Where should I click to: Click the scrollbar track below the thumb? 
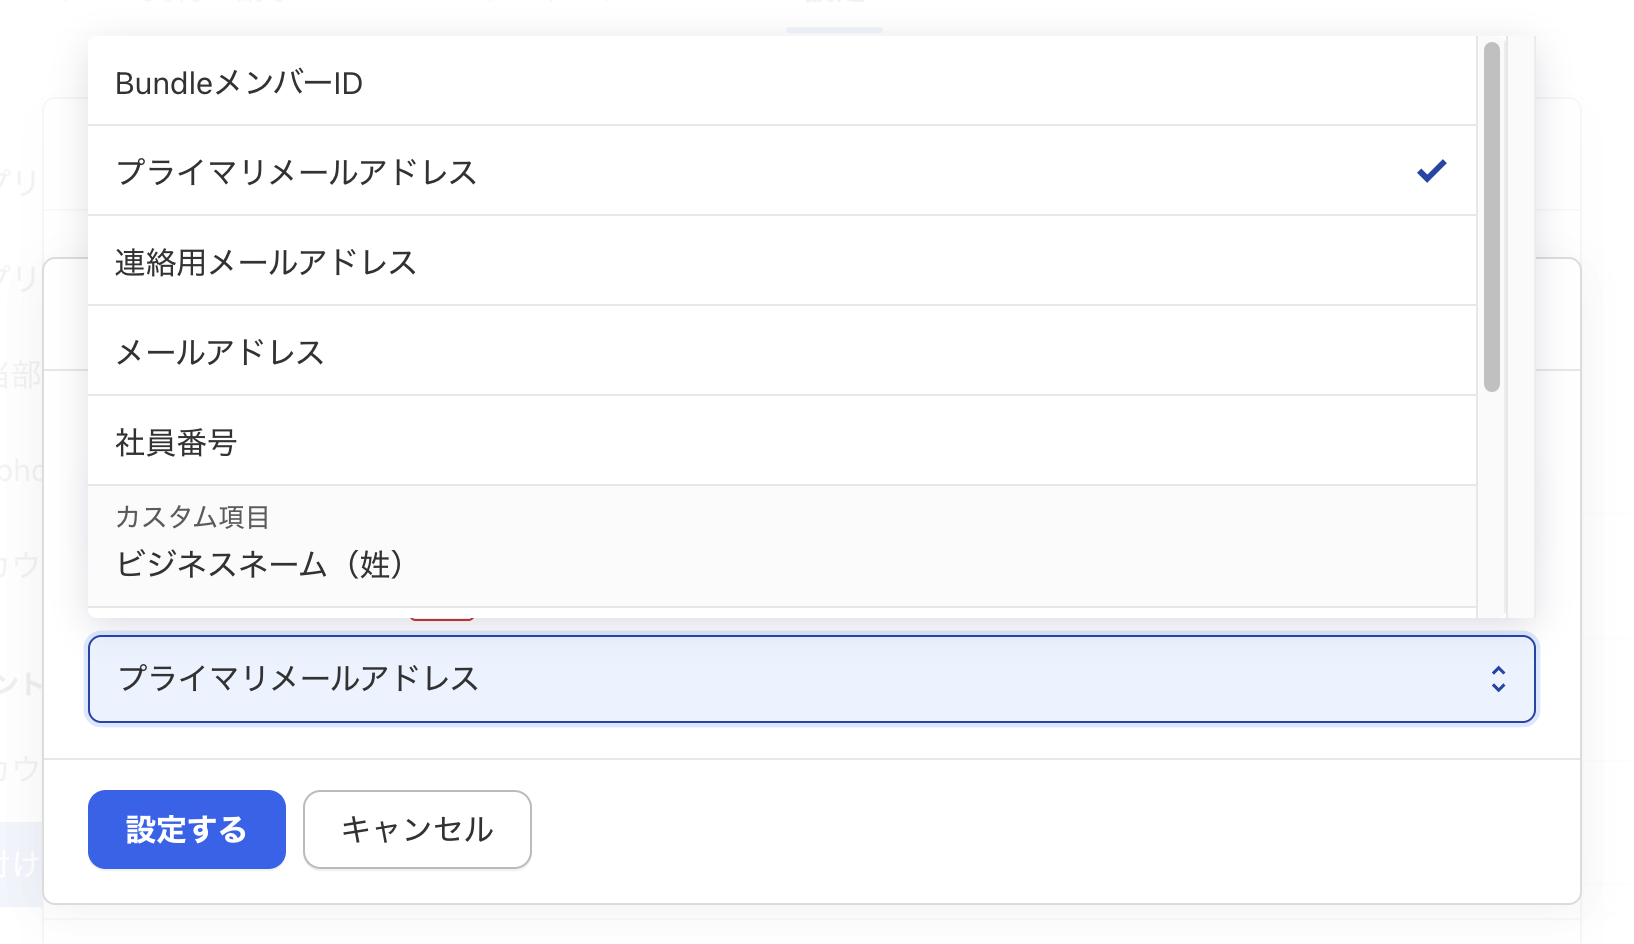tap(1491, 500)
